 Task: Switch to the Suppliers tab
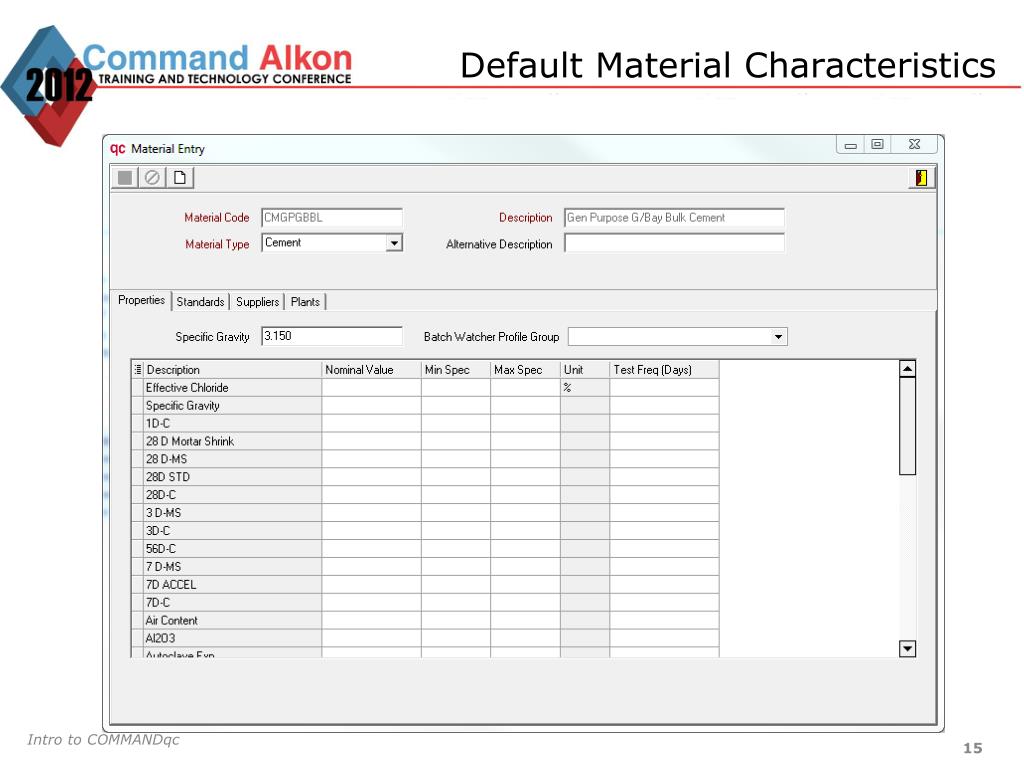coord(257,302)
